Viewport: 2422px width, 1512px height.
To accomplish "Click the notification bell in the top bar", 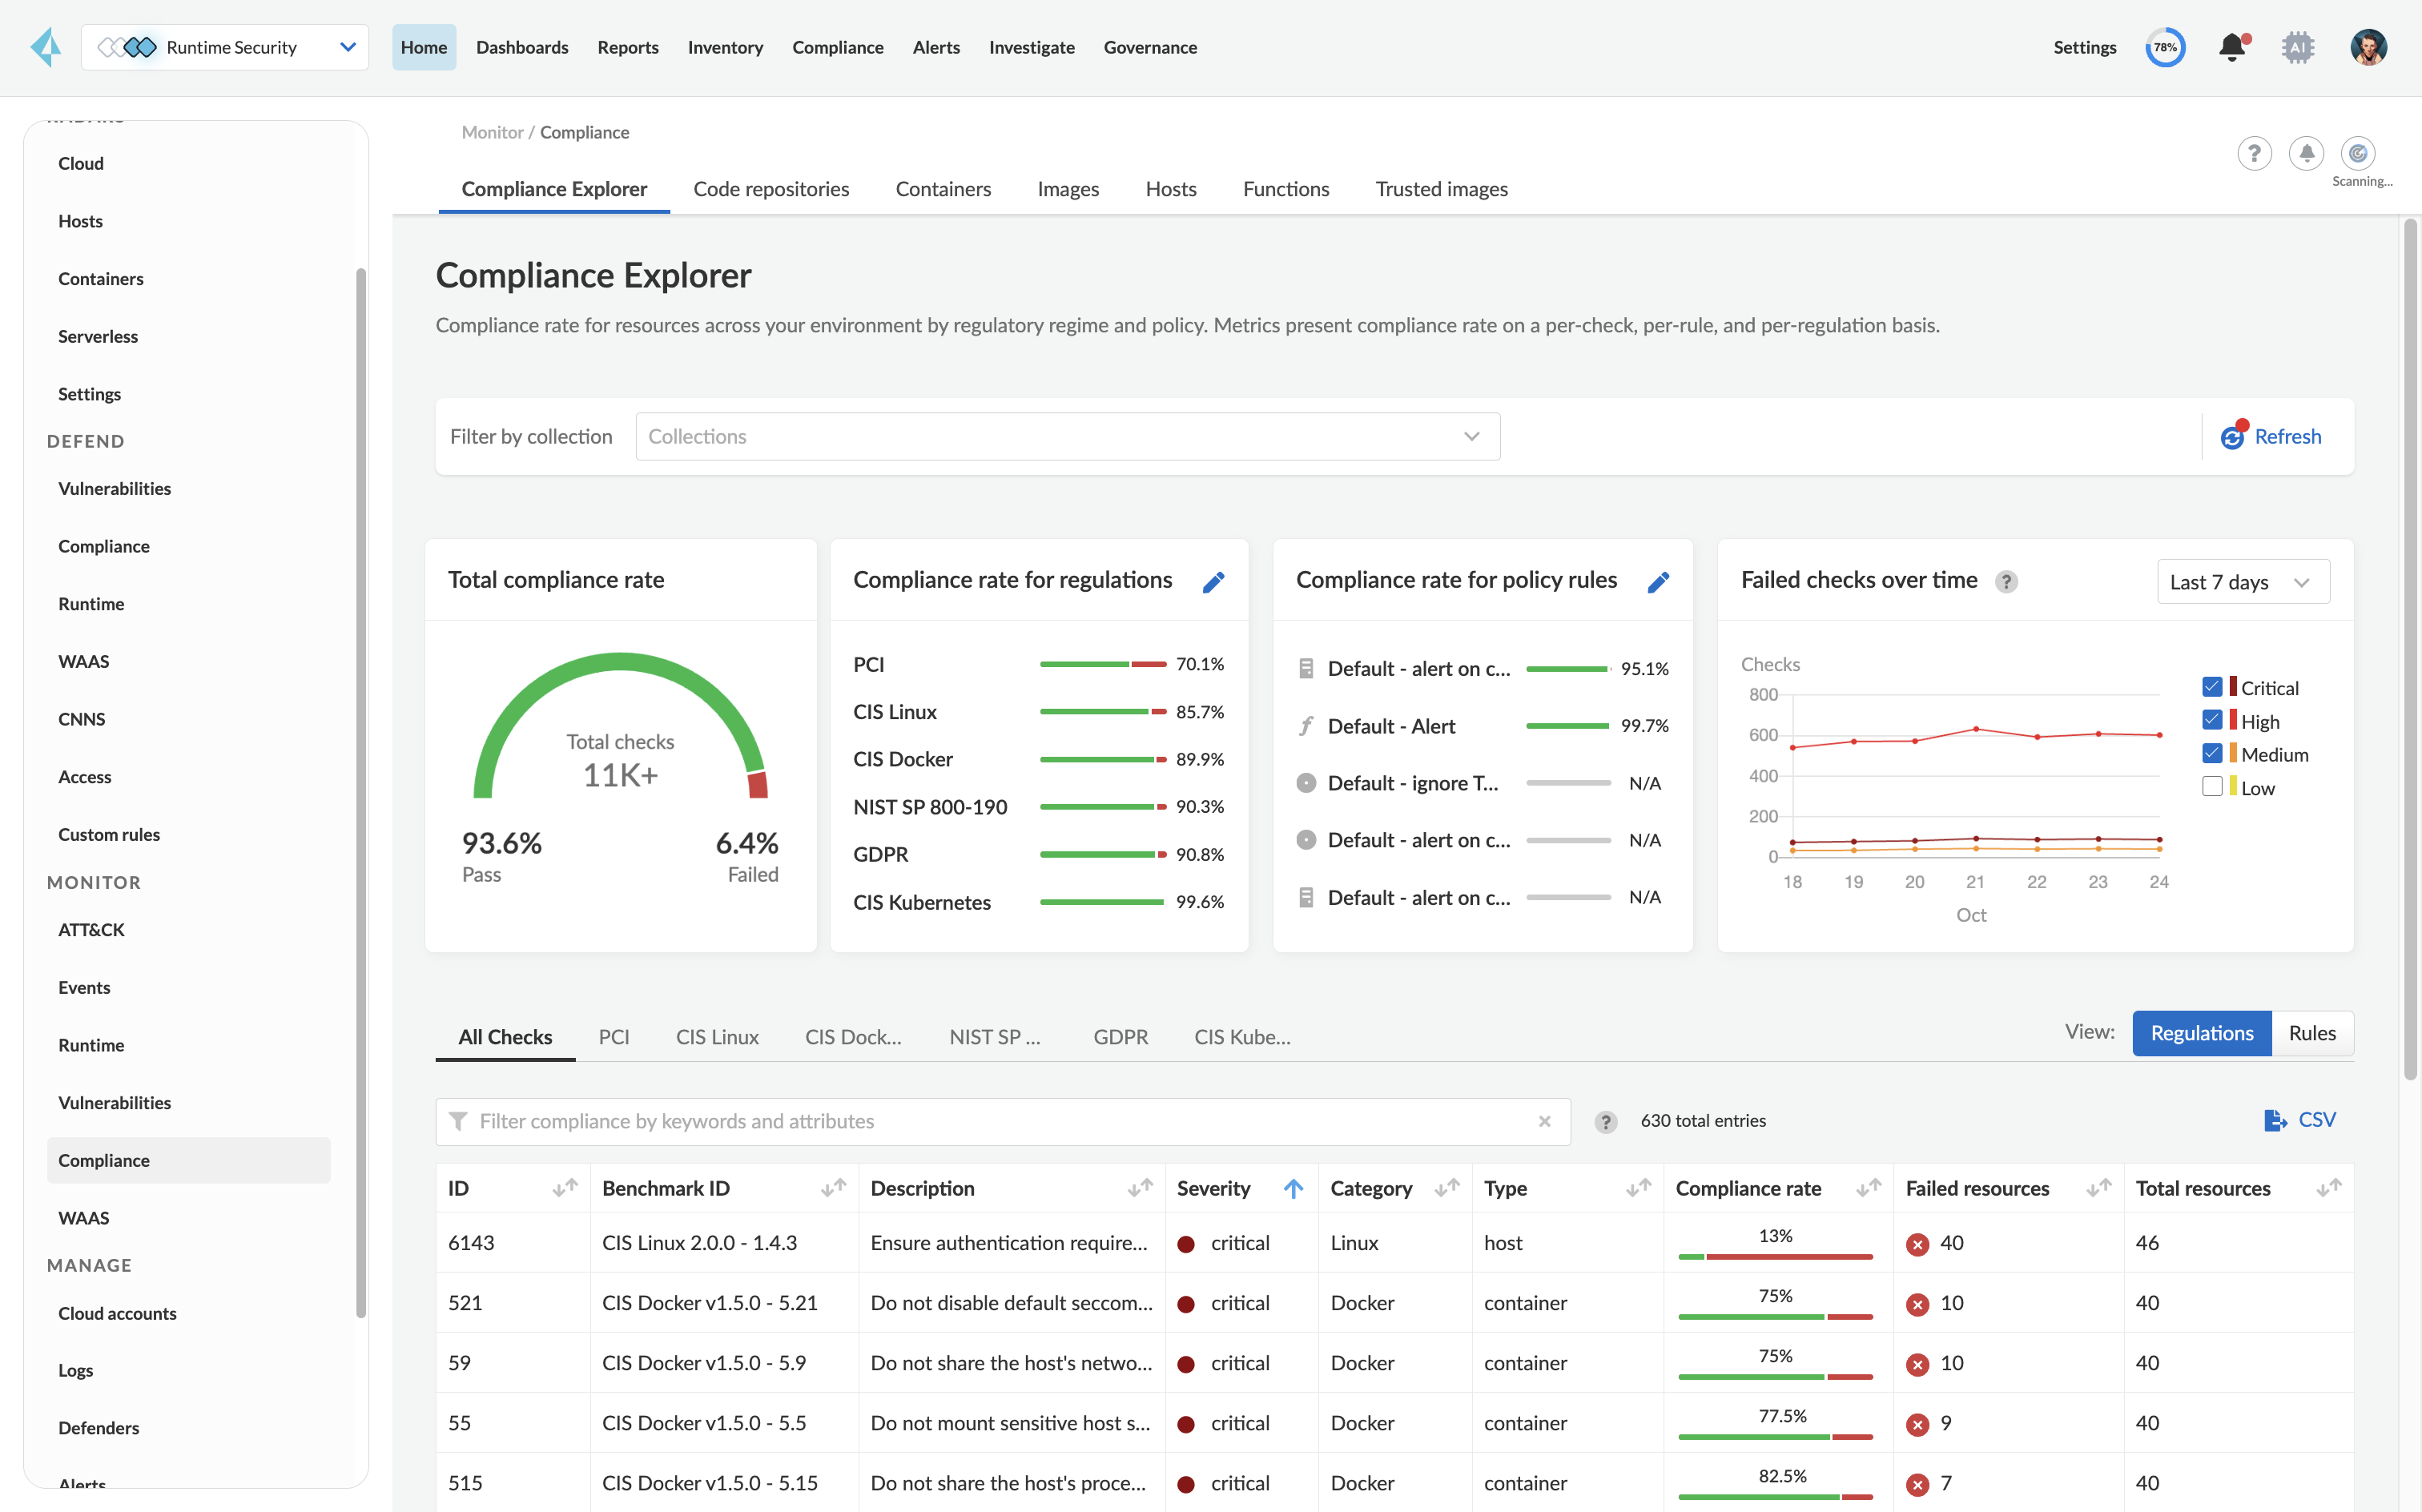I will (x=2231, y=47).
